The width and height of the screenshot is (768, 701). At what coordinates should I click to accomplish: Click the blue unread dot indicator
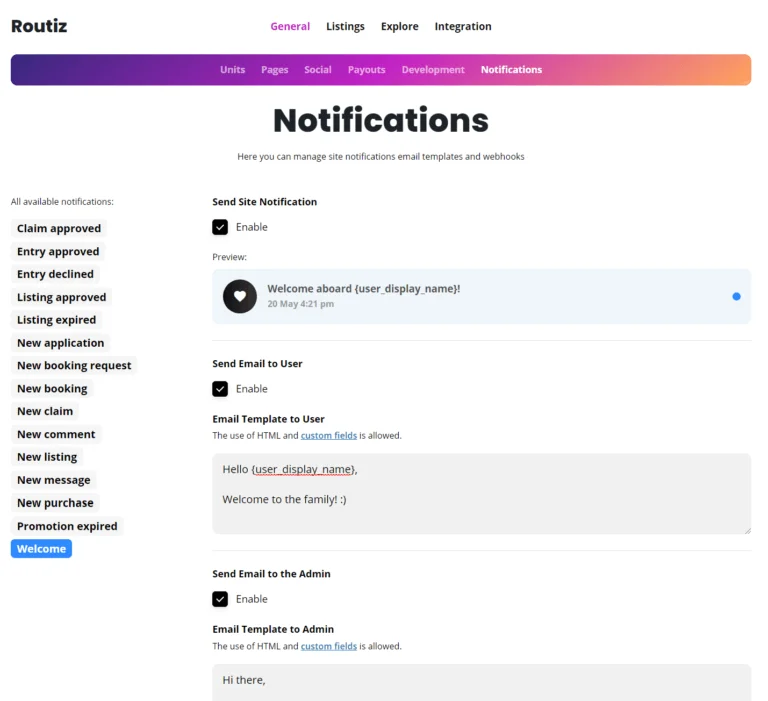(x=736, y=296)
